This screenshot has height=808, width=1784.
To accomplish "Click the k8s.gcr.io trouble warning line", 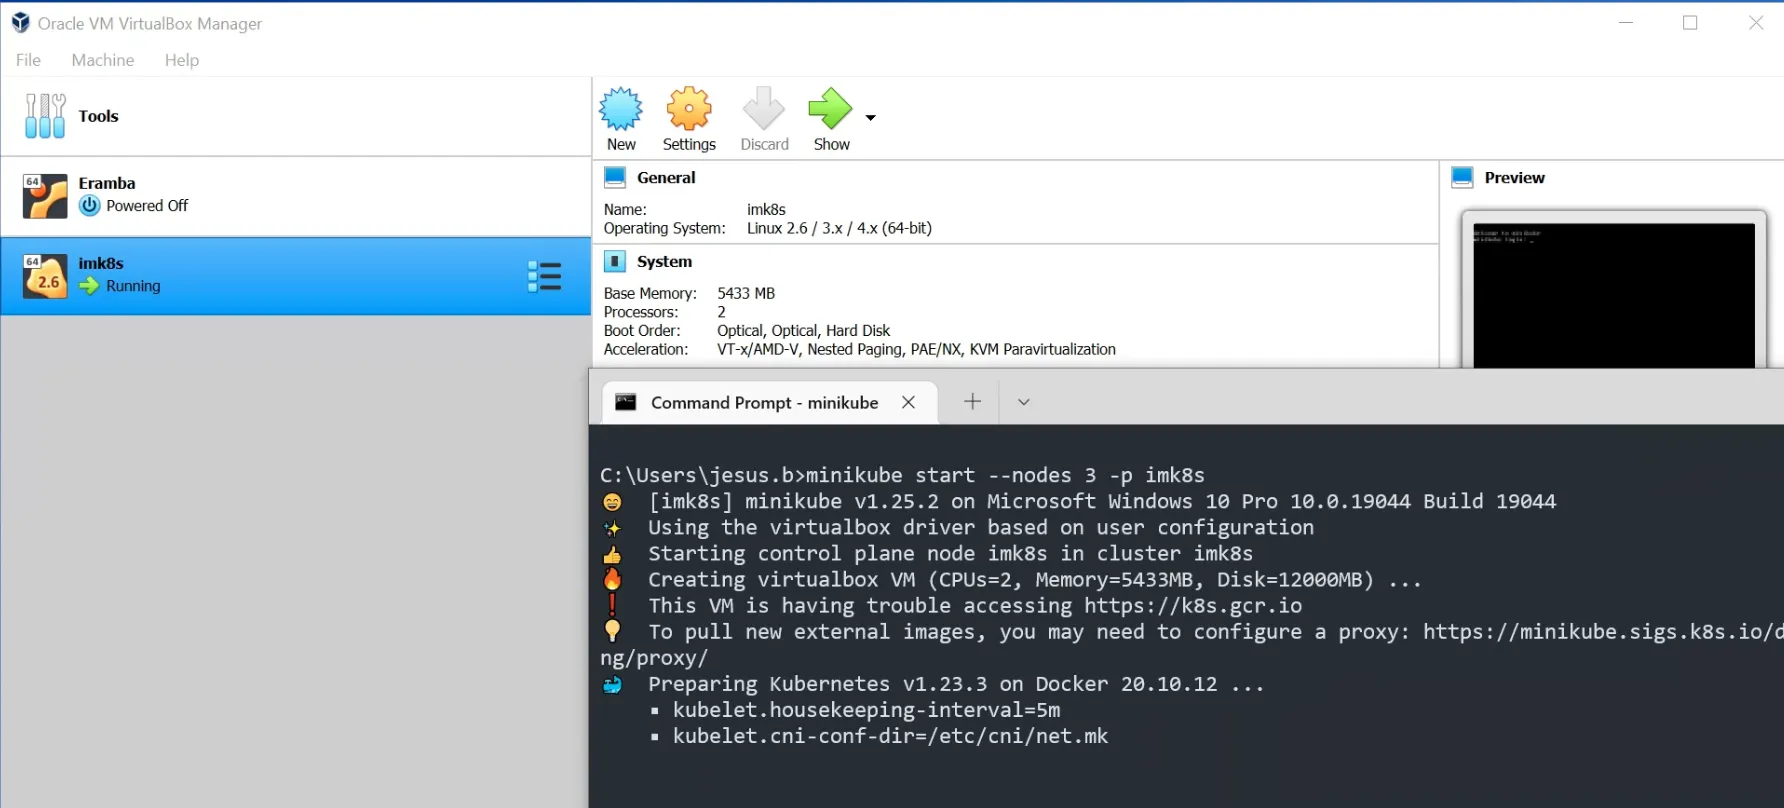I will pos(975,606).
